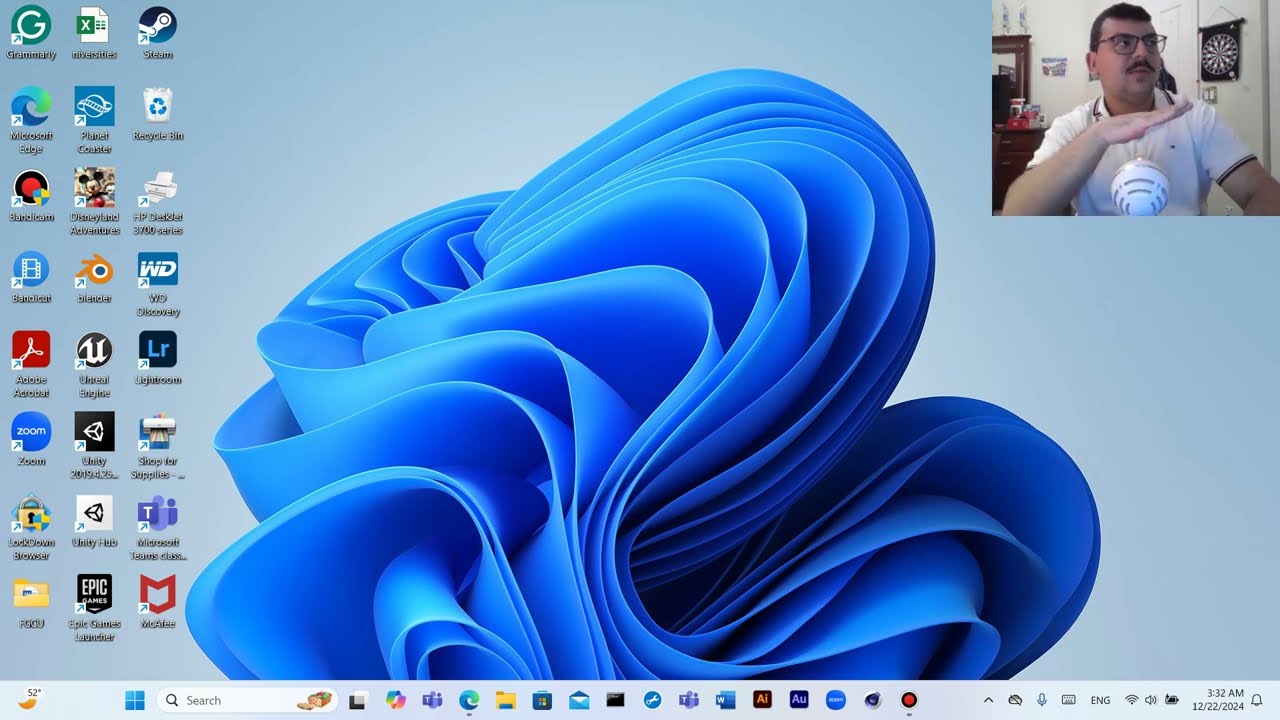1280x720 pixels.
Task: Open the clock showing 3:32 AM
Action: (x=1217, y=700)
